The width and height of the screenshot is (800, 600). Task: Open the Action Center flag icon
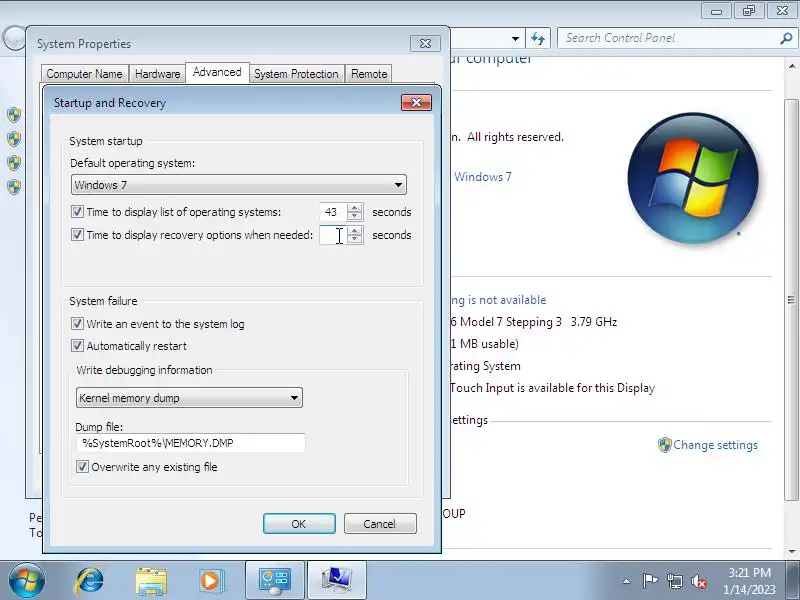click(650, 581)
